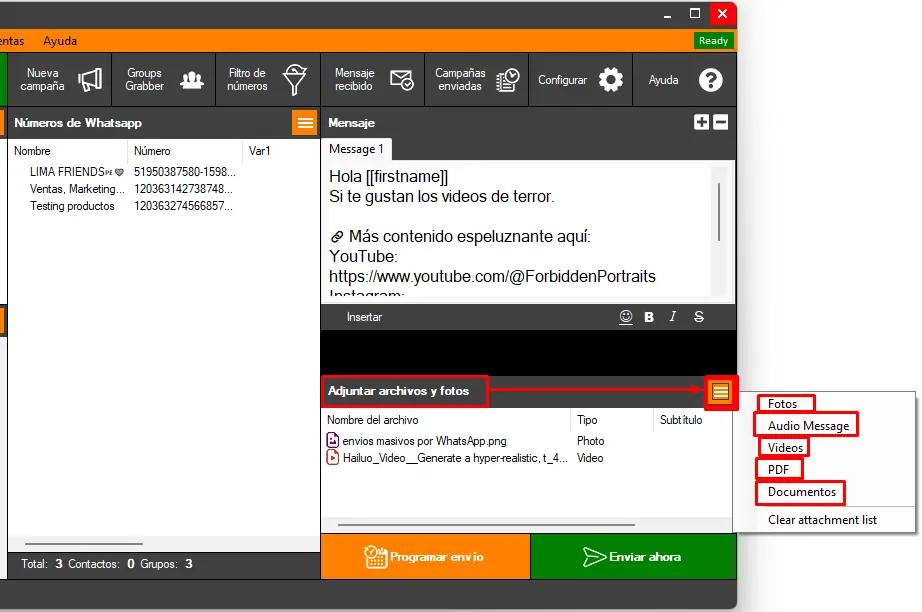Open the attachments orange menu button

click(721, 391)
